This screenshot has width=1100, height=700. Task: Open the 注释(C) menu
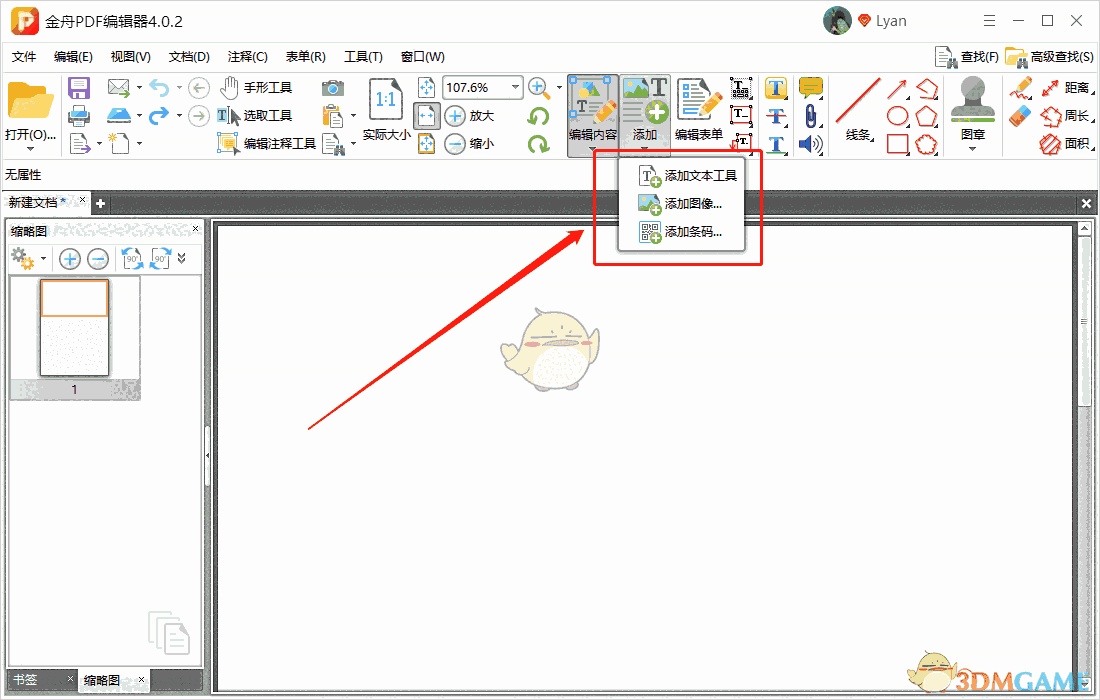(x=246, y=56)
